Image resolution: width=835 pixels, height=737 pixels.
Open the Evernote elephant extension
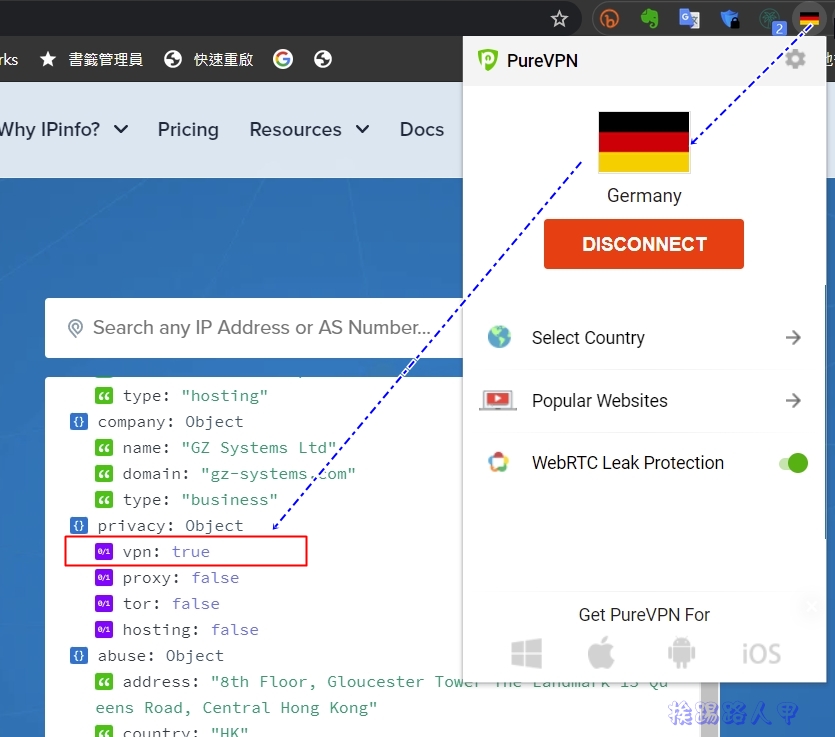click(x=649, y=19)
